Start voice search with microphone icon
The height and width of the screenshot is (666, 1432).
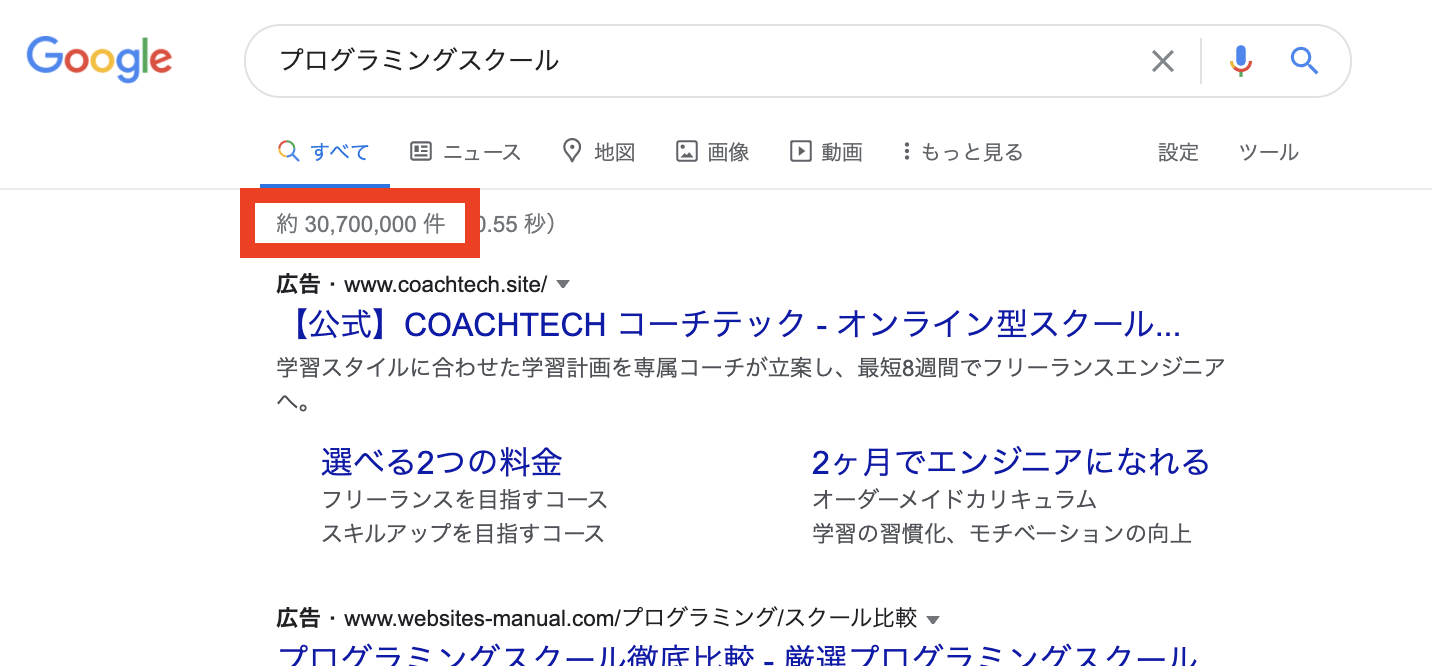[x=1240, y=62]
